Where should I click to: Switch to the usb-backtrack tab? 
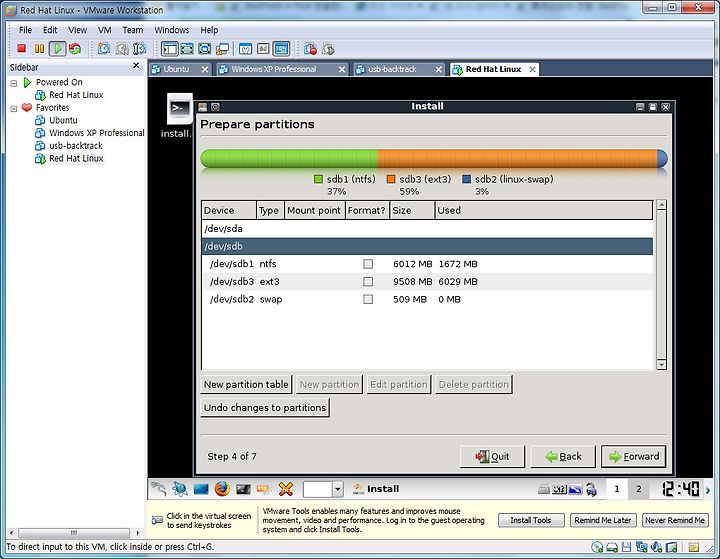pyautogui.click(x=393, y=69)
